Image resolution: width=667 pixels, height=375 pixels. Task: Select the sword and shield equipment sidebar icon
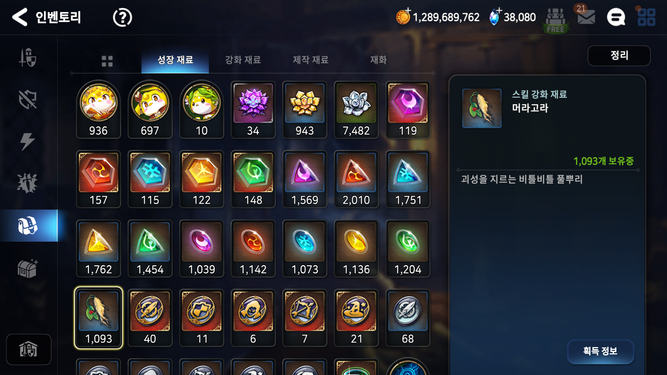point(28,58)
